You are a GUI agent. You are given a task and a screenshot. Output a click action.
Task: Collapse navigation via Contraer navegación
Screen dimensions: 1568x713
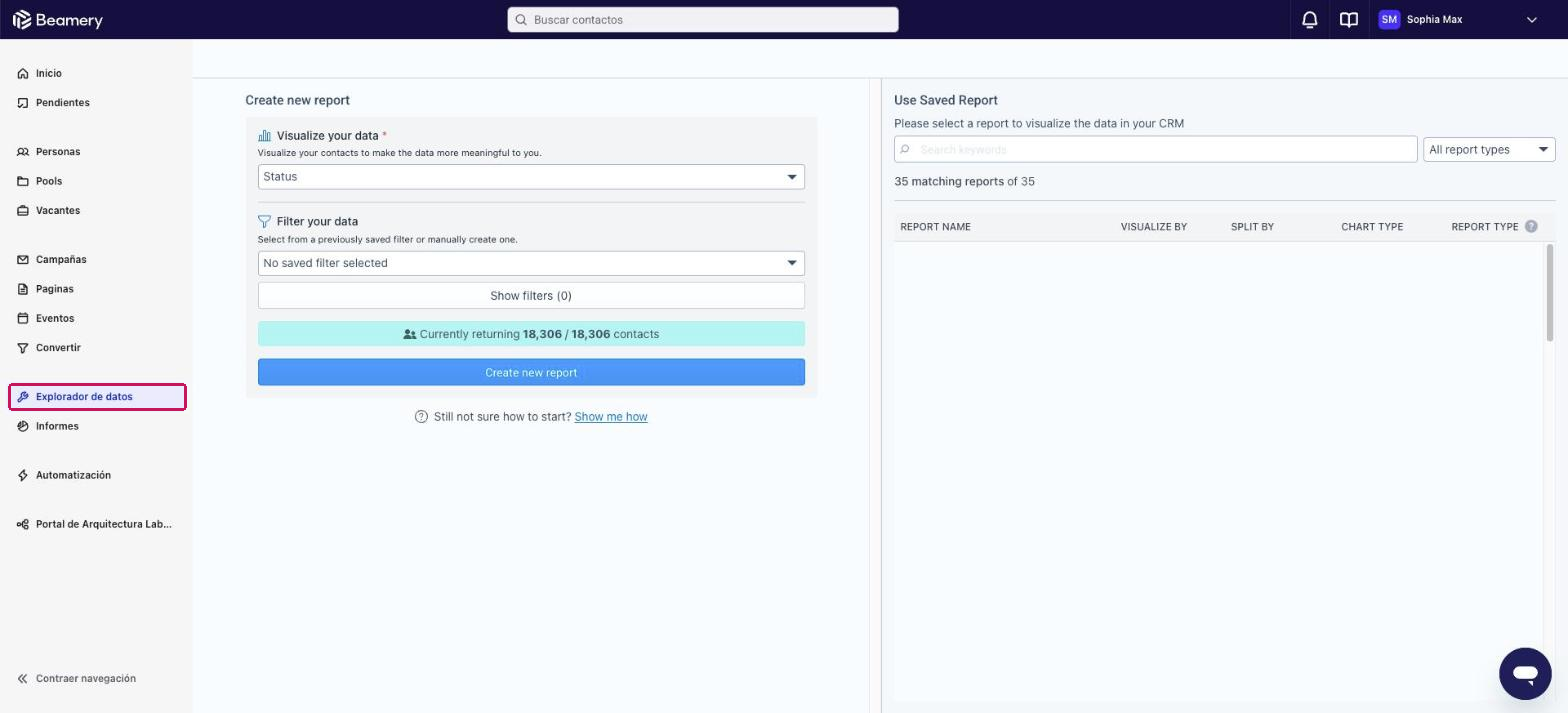(85, 679)
